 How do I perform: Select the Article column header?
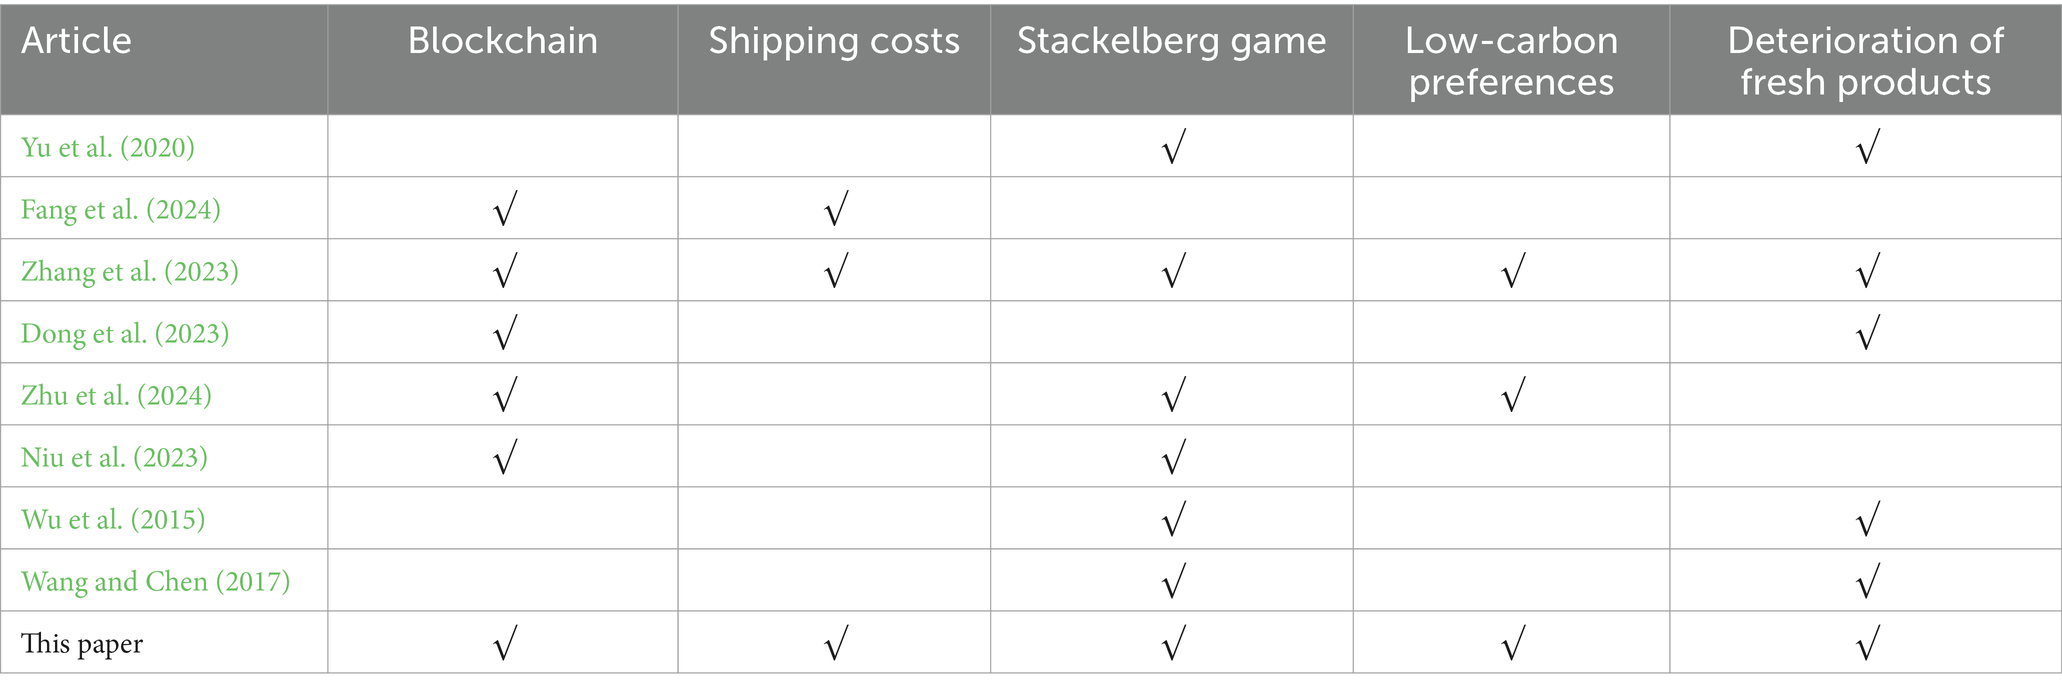[76, 41]
